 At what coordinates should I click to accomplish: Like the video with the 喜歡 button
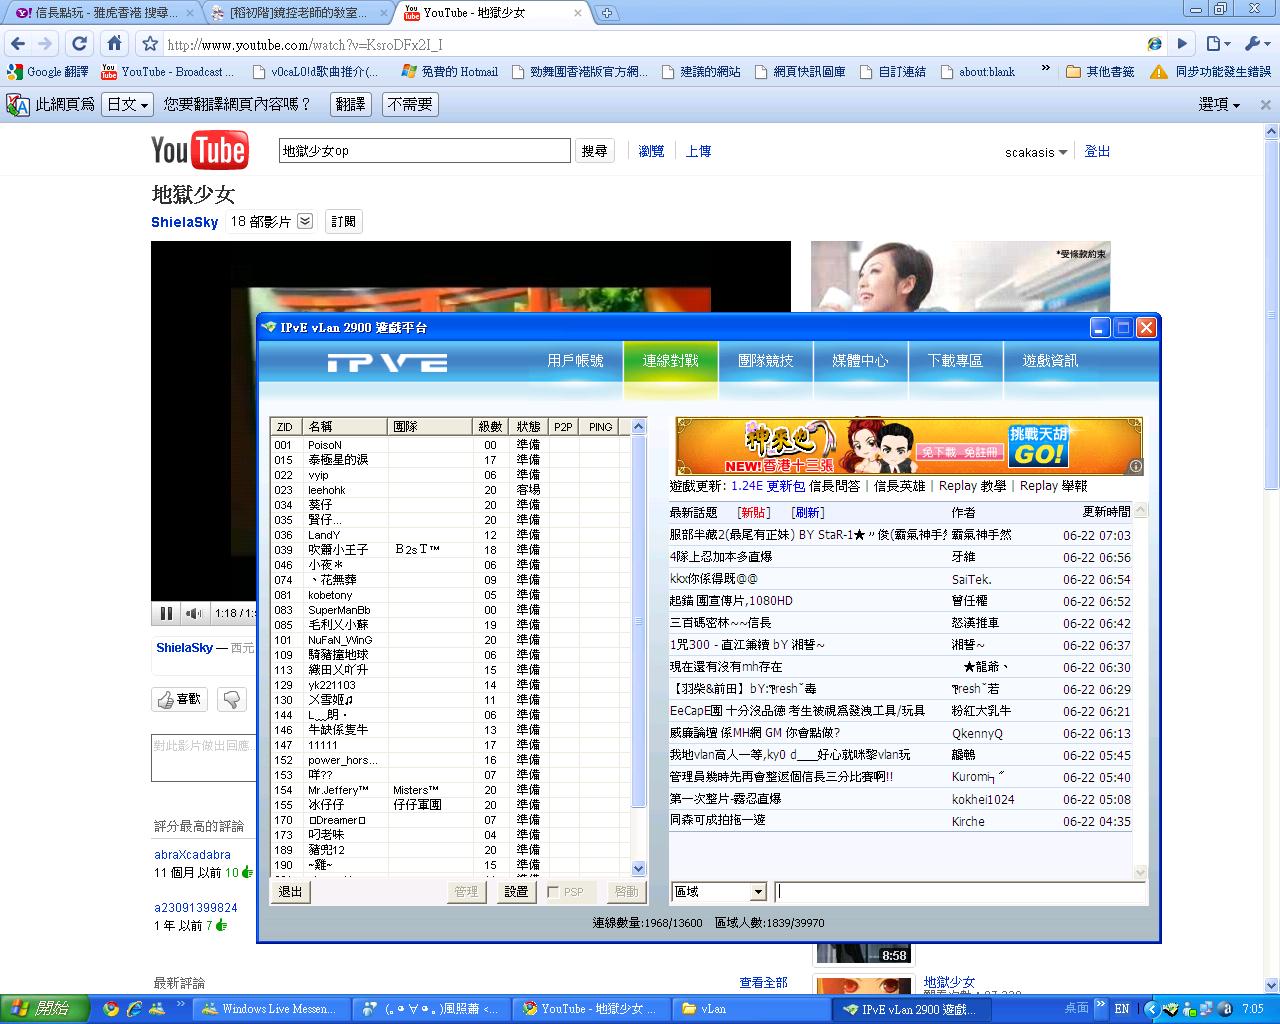[179, 699]
